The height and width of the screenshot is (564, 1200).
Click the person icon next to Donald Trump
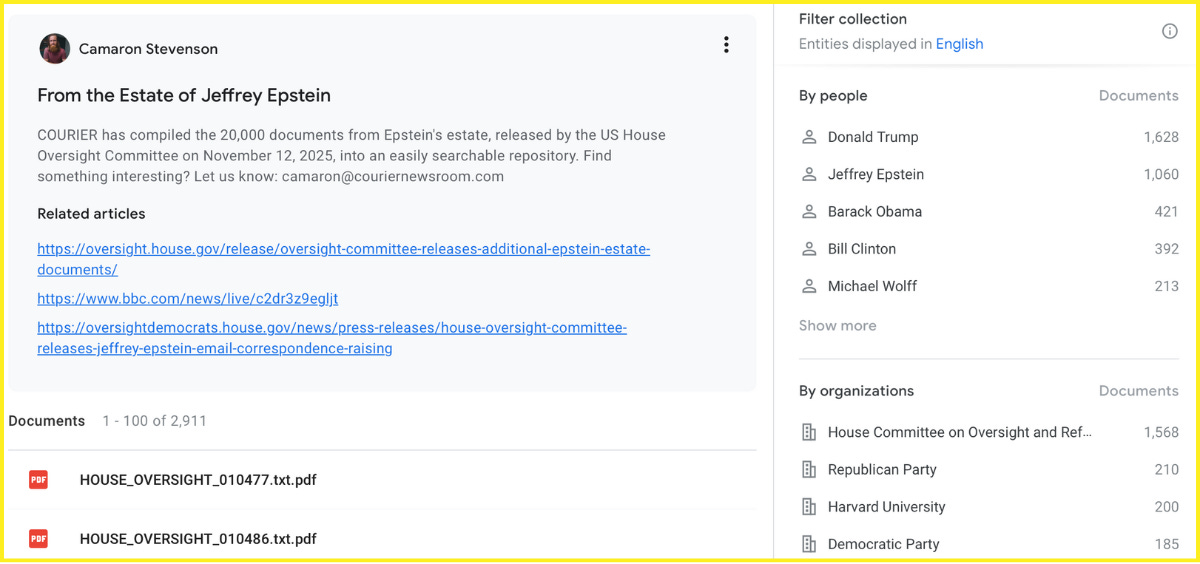pyautogui.click(x=809, y=137)
